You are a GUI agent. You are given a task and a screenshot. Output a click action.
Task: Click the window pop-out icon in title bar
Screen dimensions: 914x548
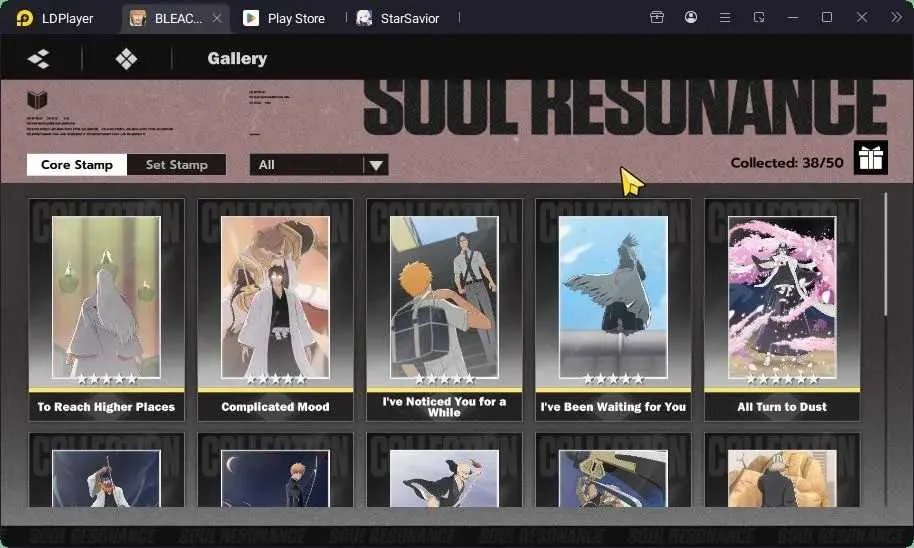click(759, 17)
